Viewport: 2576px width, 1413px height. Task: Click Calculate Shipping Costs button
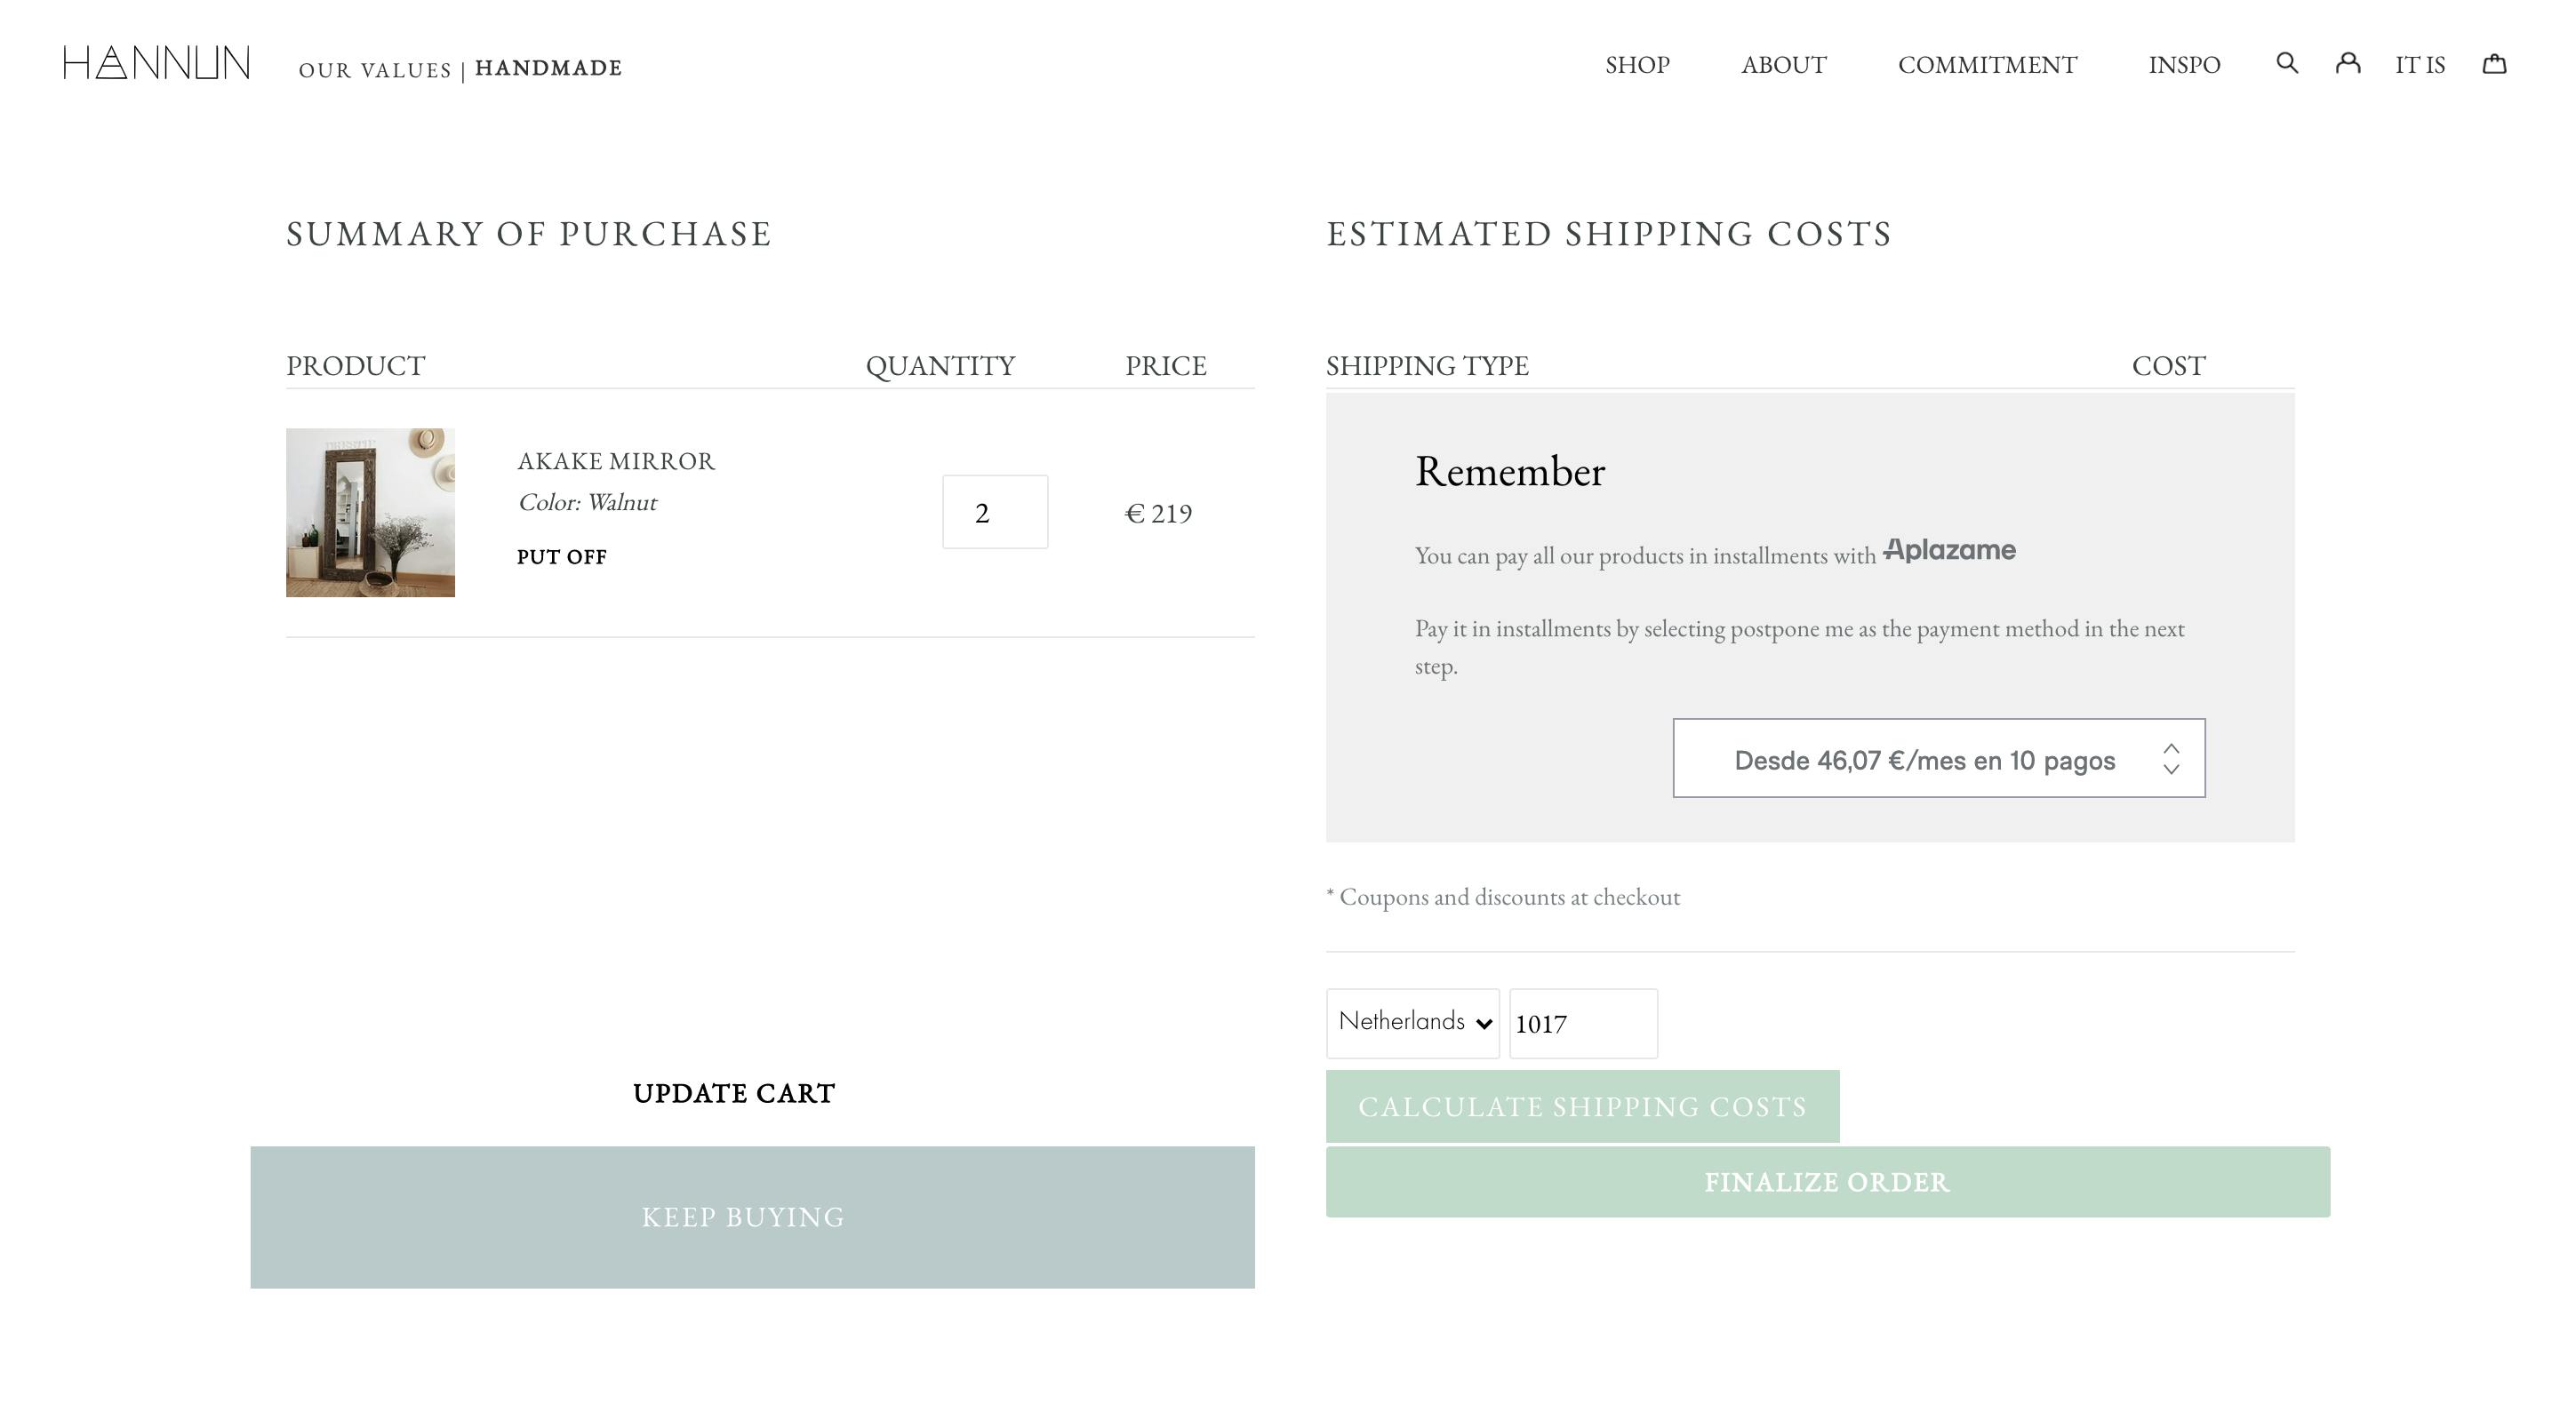(1582, 1106)
